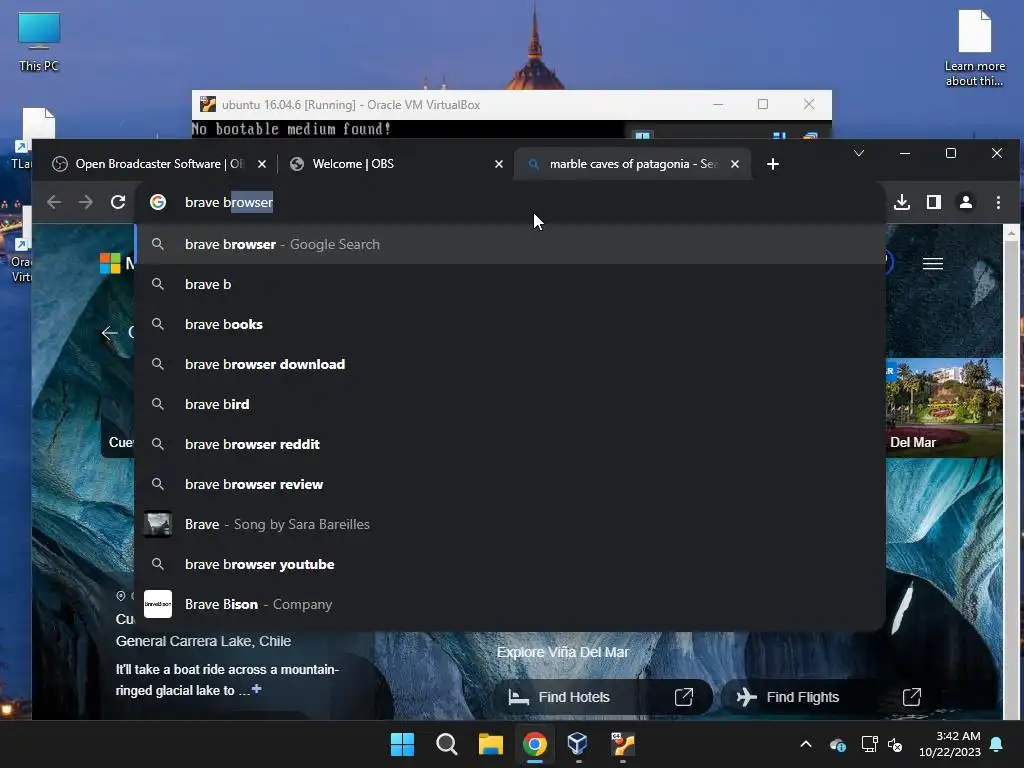This screenshot has width=1024, height=768.
Task: Select suggestion brave browser download
Action: click(x=510, y=364)
